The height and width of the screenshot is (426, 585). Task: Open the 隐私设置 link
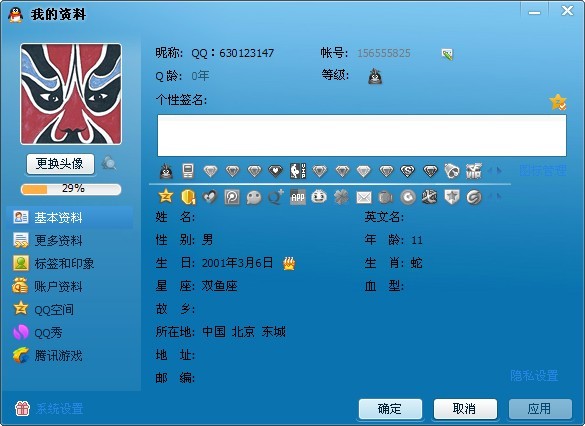(x=534, y=376)
